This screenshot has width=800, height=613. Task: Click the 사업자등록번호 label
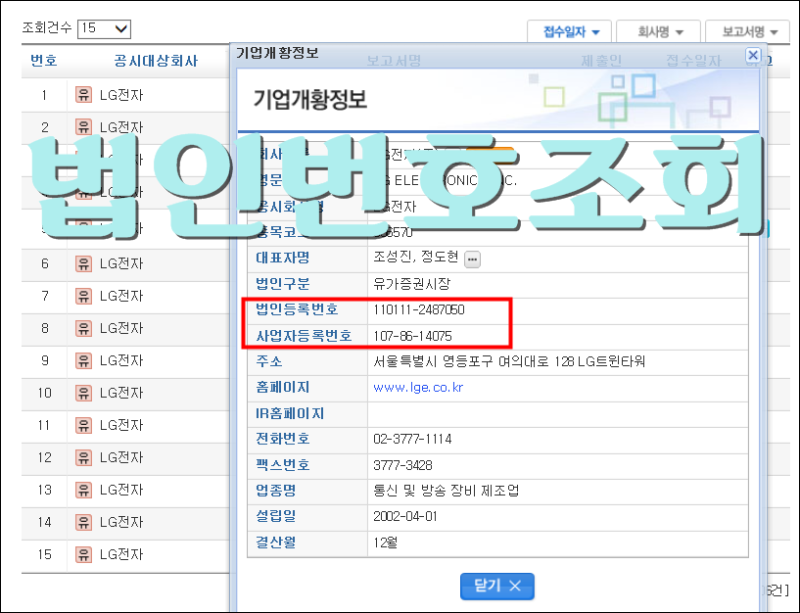point(304,336)
